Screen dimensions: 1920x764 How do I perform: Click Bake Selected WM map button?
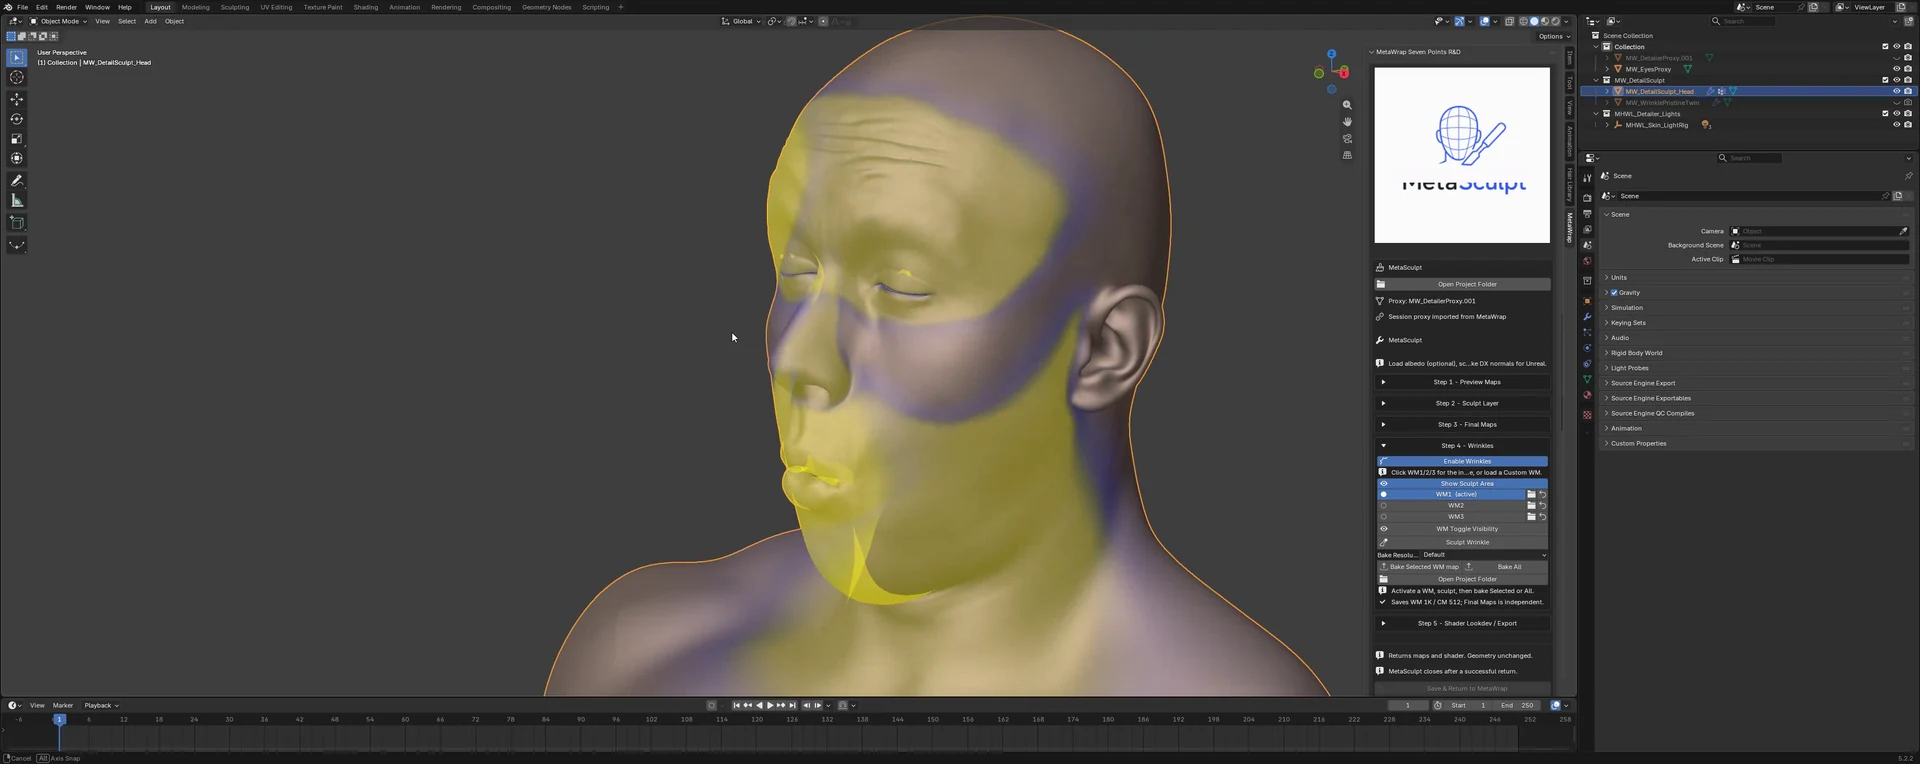pyautogui.click(x=1419, y=567)
